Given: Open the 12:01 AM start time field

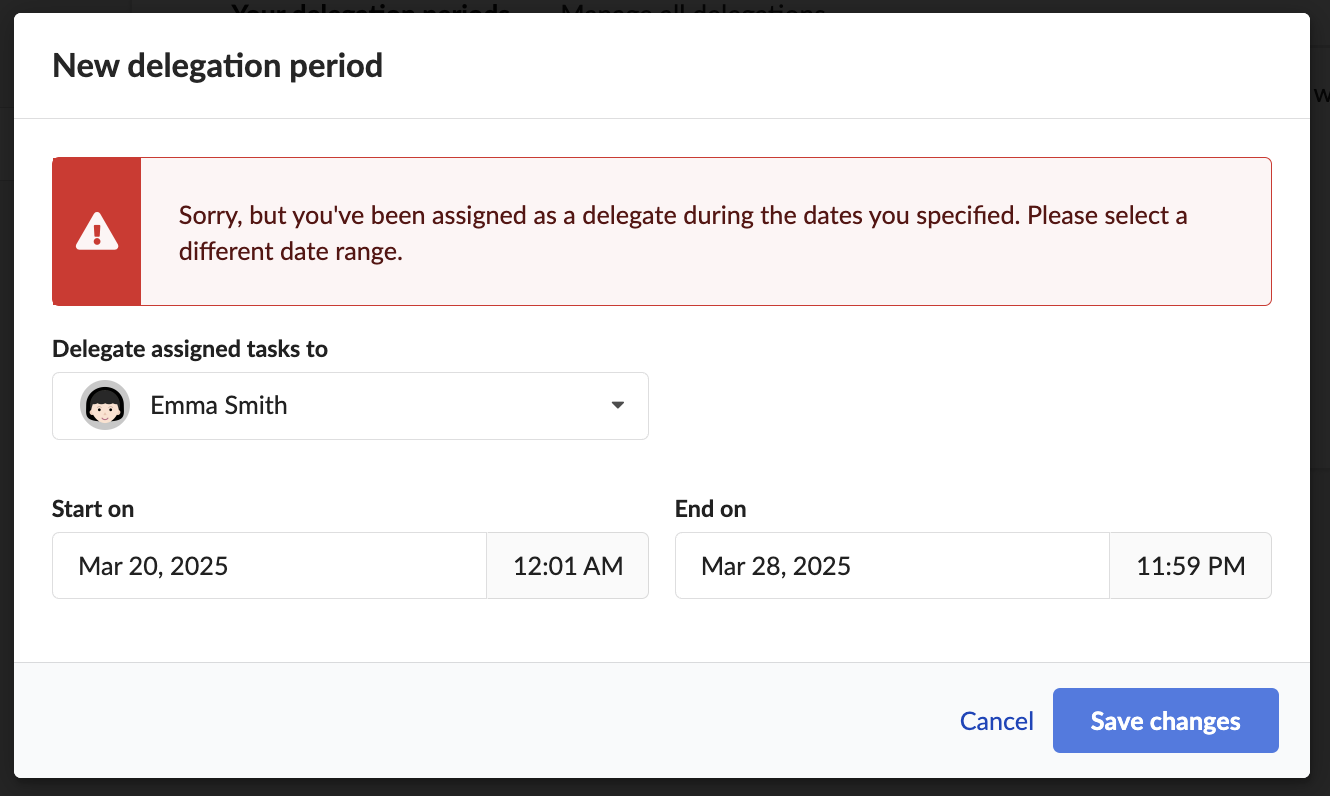Looking at the screenshot, I should 568,566.
